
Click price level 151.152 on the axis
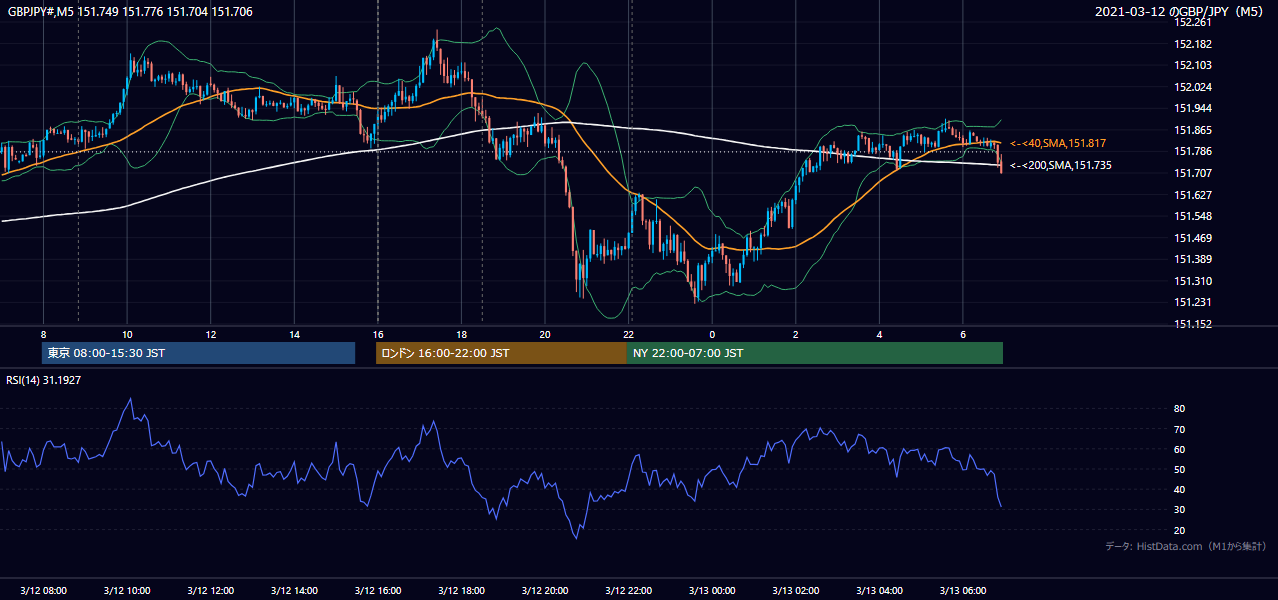coord(1193,324)
